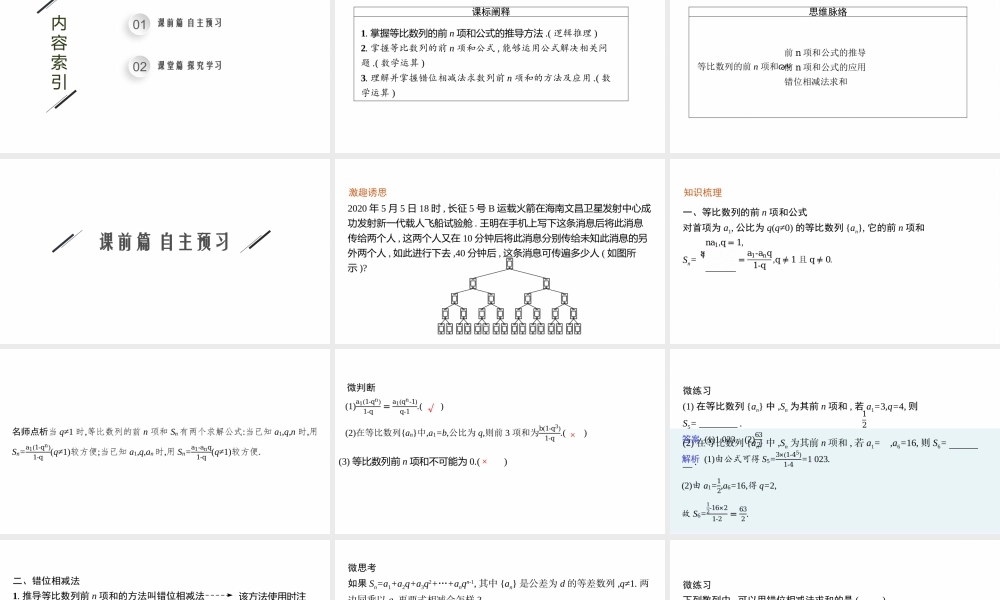Click the 课标阐释 table header
This screenshot has width=1000, height=600.
tap(490, 12)
